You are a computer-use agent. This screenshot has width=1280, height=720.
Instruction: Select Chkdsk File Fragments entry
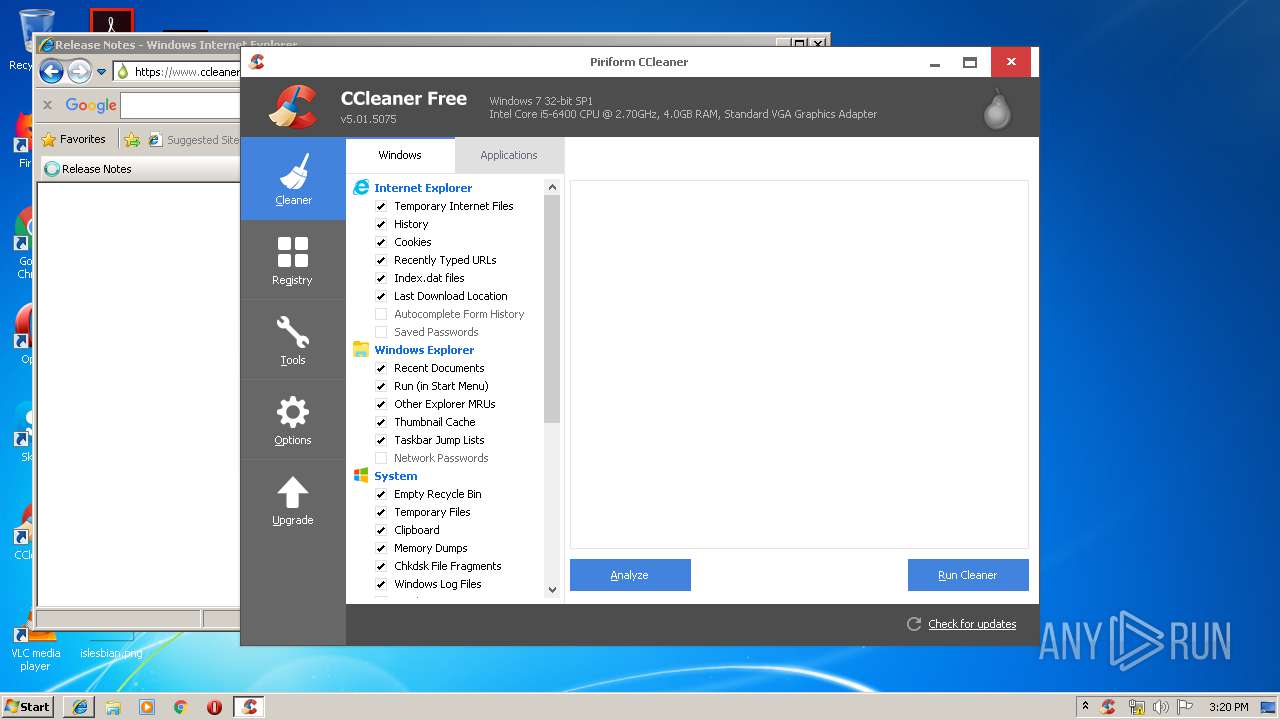[447, 566]
